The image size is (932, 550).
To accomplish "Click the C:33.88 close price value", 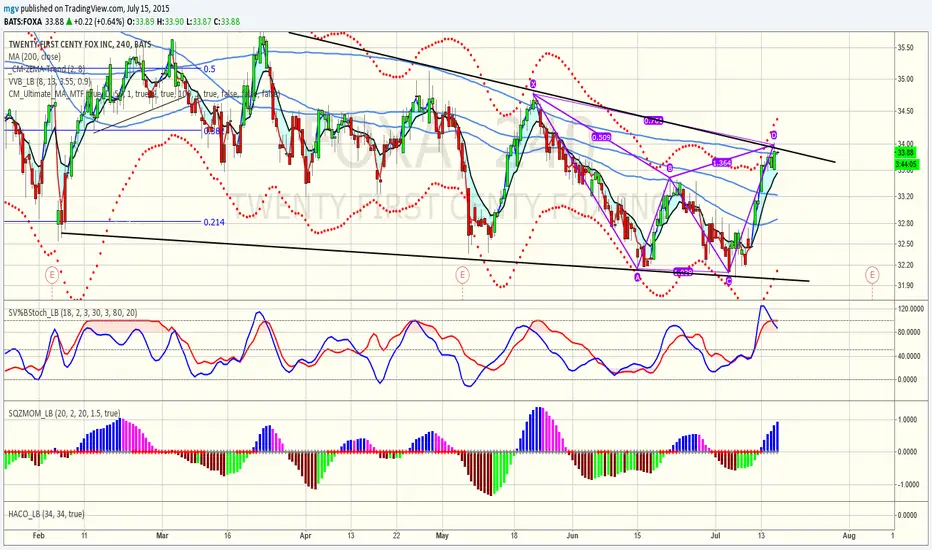I will (x=227, y=21).
